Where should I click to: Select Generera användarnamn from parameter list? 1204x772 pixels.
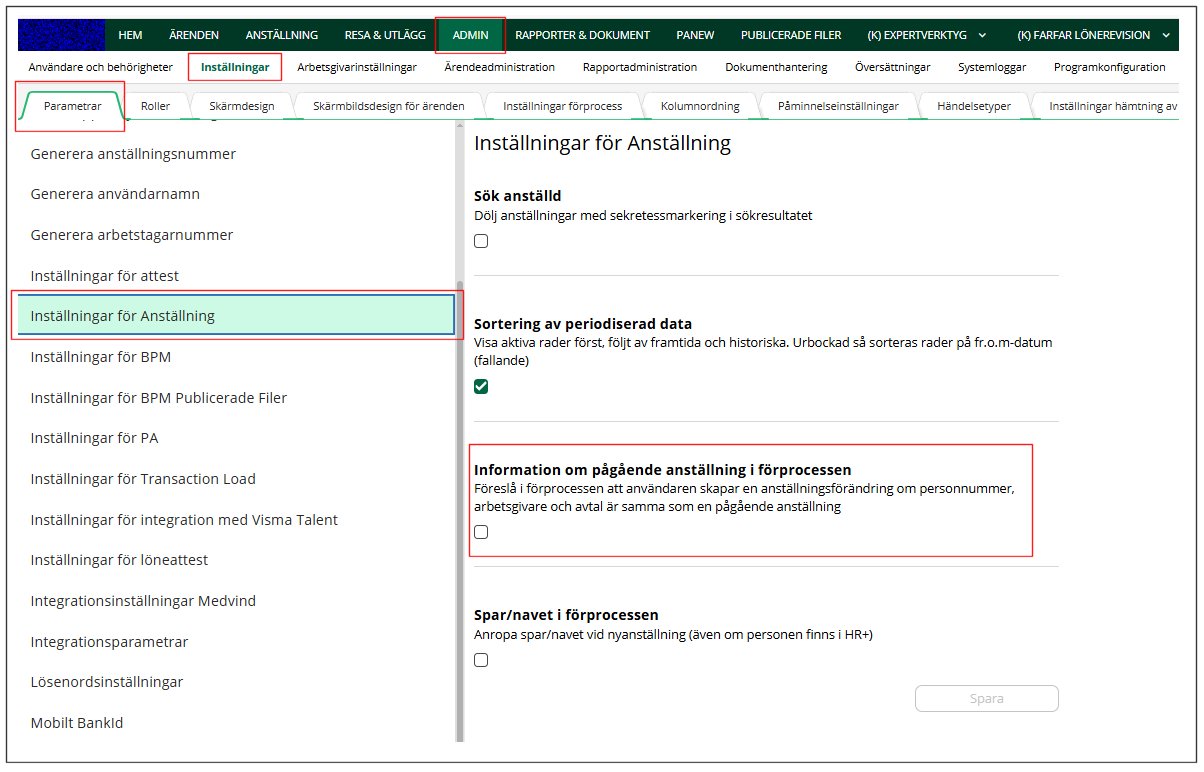tap(115, 194)
